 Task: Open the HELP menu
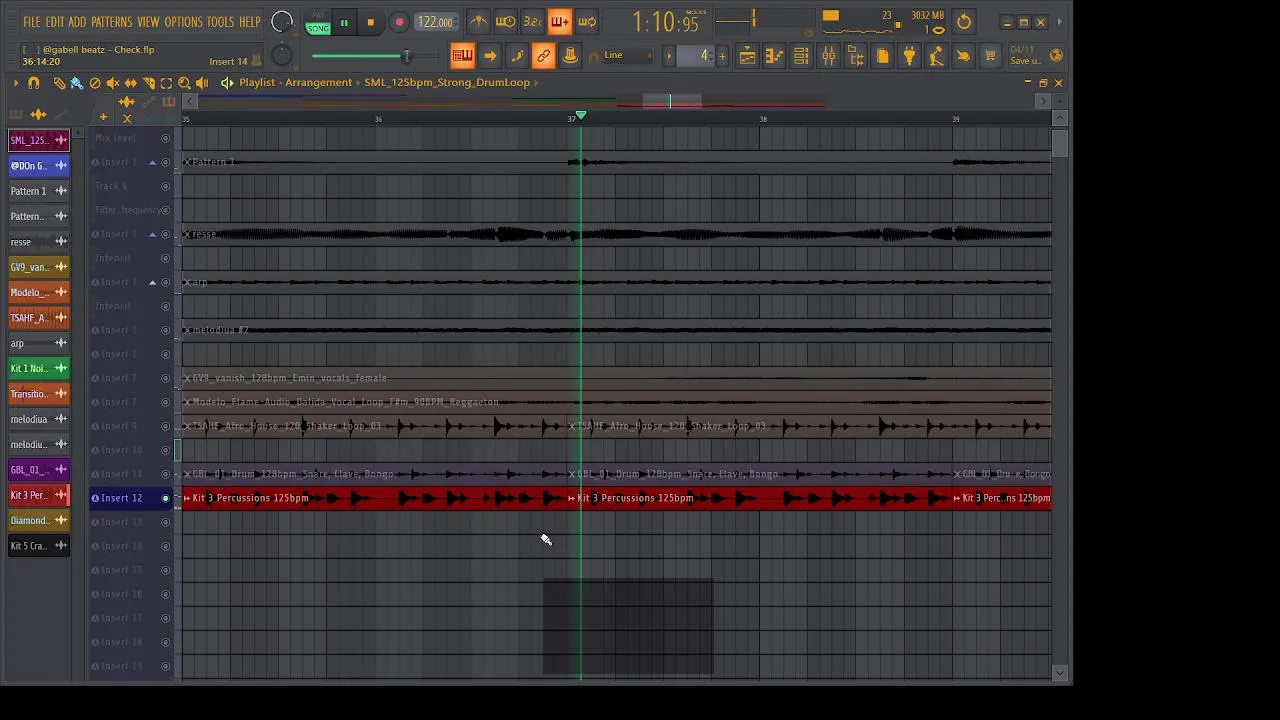click(x=249, y=22)
